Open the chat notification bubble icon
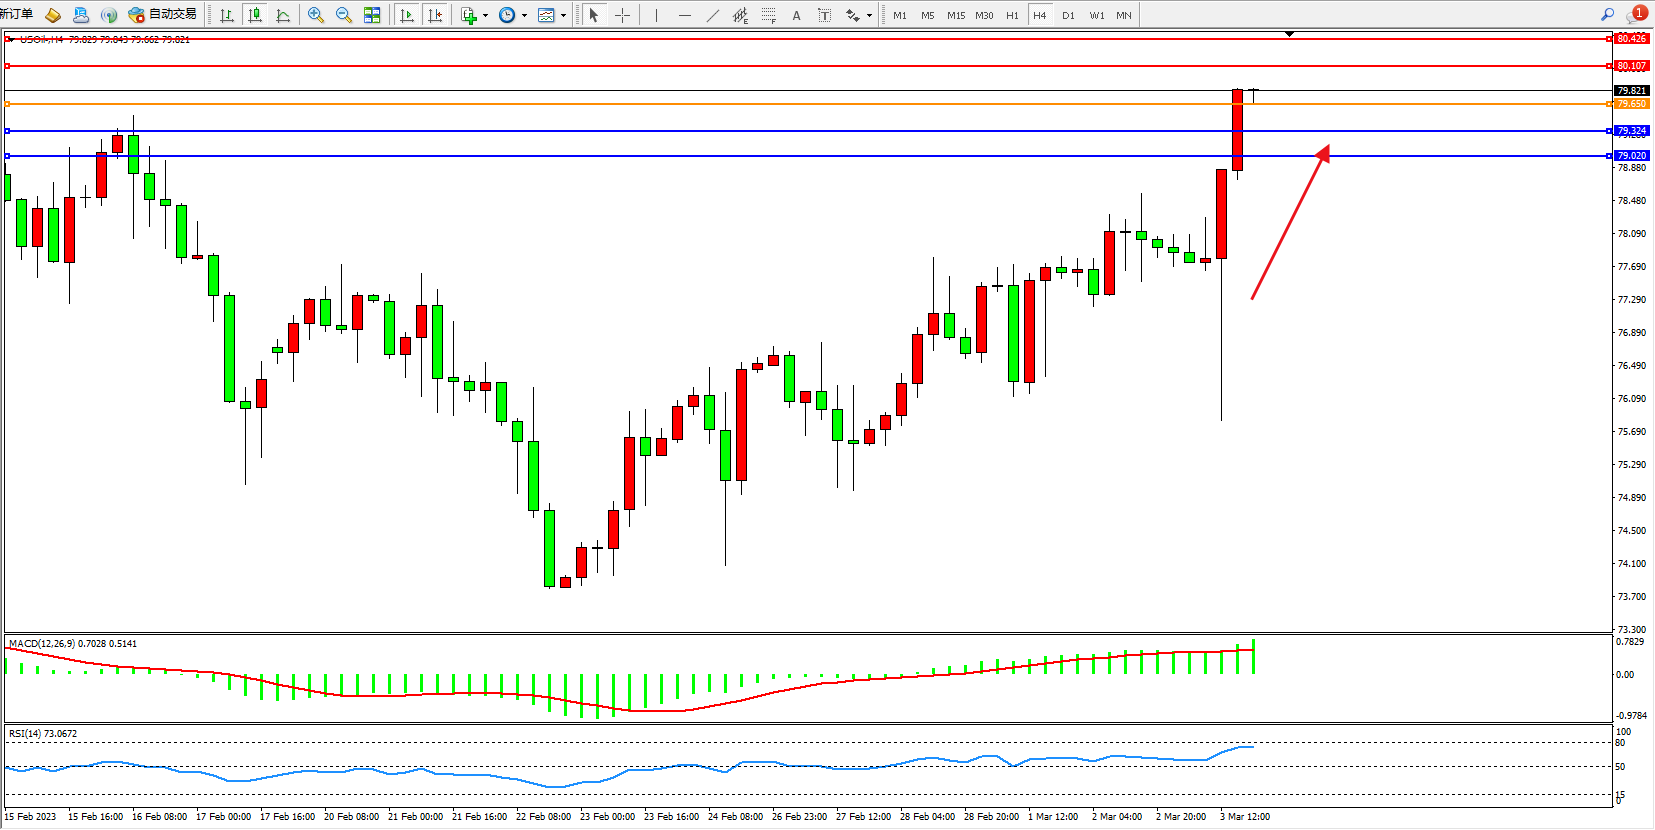 pyautogui.click(x=1637, y=14)
